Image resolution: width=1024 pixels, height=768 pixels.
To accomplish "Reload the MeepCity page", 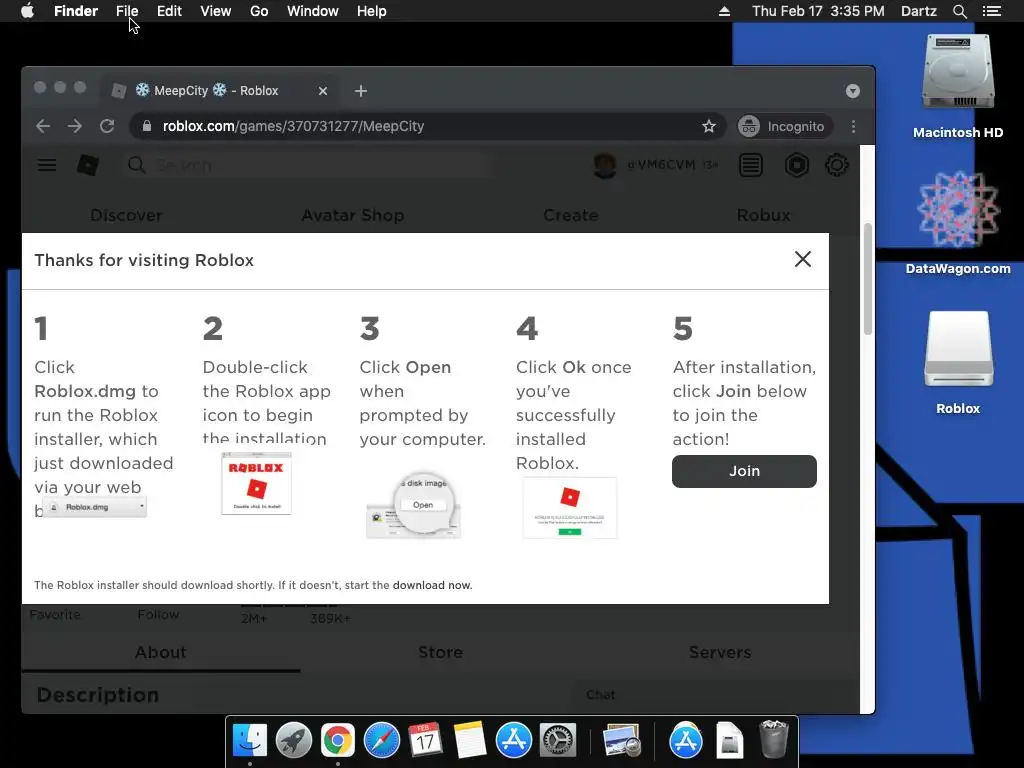I will (x=107, y=126).
